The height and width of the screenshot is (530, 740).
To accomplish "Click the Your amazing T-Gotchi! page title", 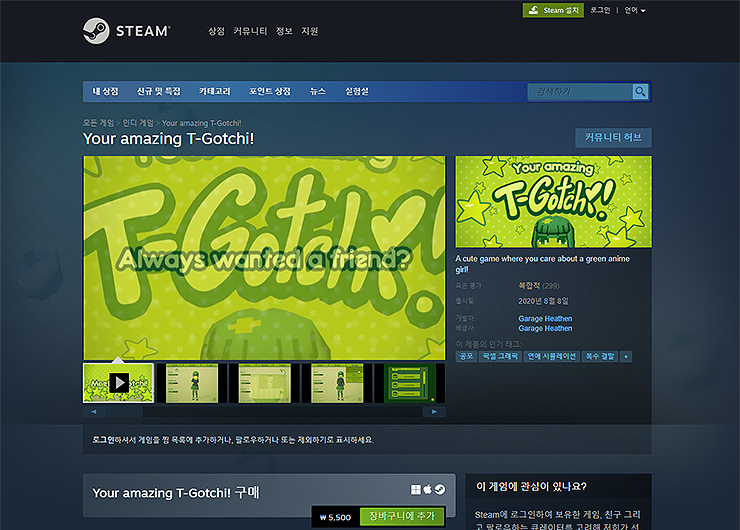I will [168, 139].
